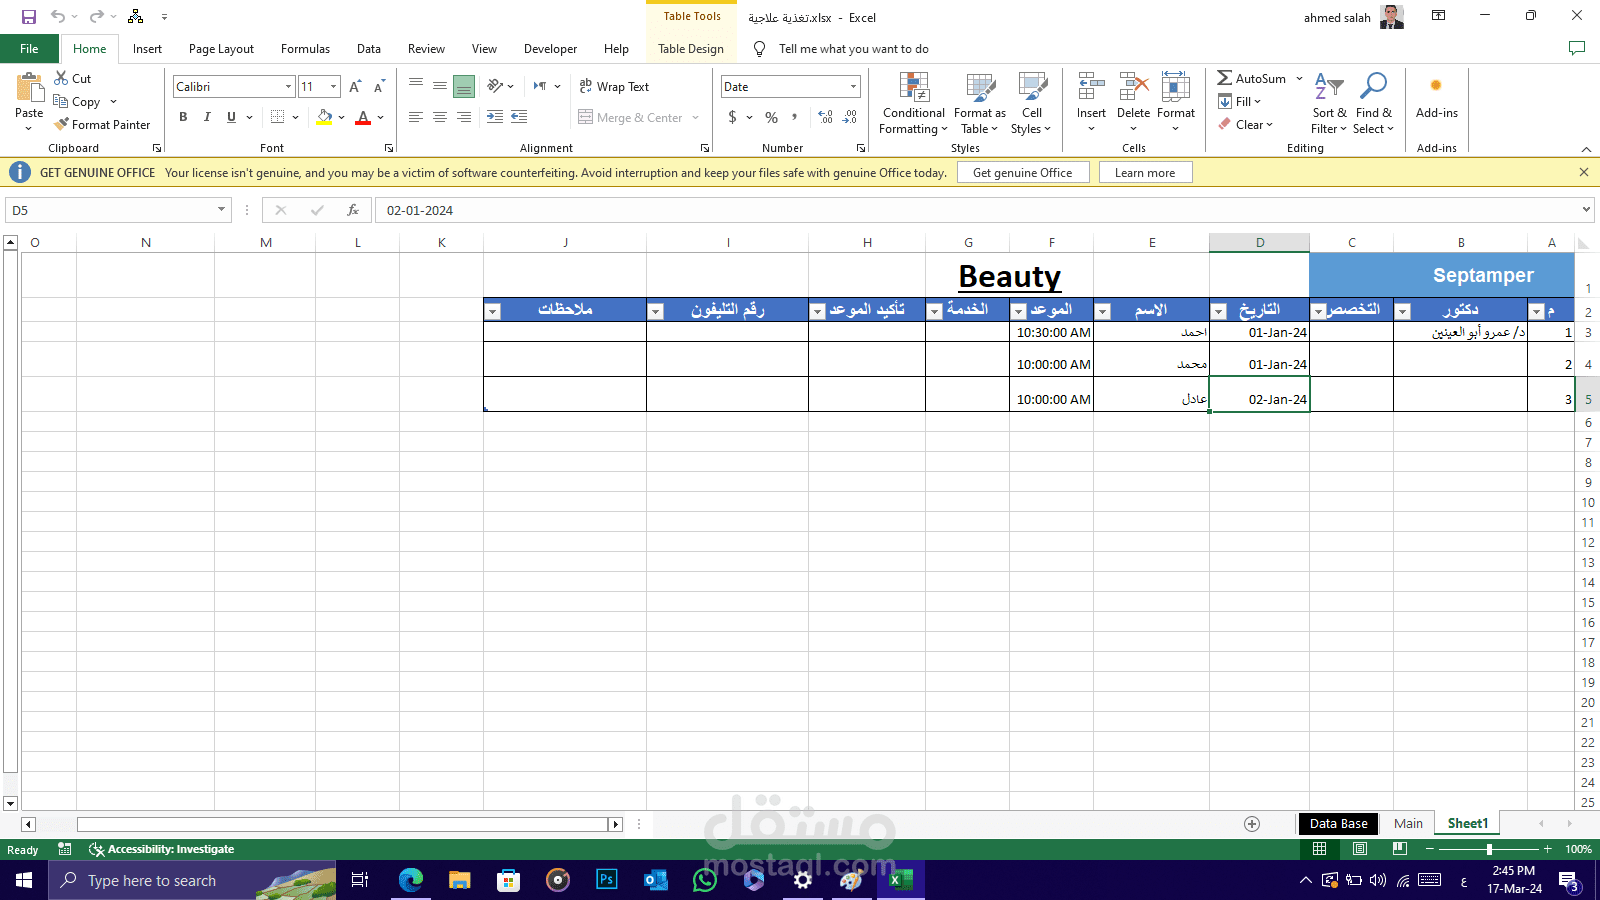Add a new sheet with the plus icon
1600x900 pixels.
click(1252, 823)
